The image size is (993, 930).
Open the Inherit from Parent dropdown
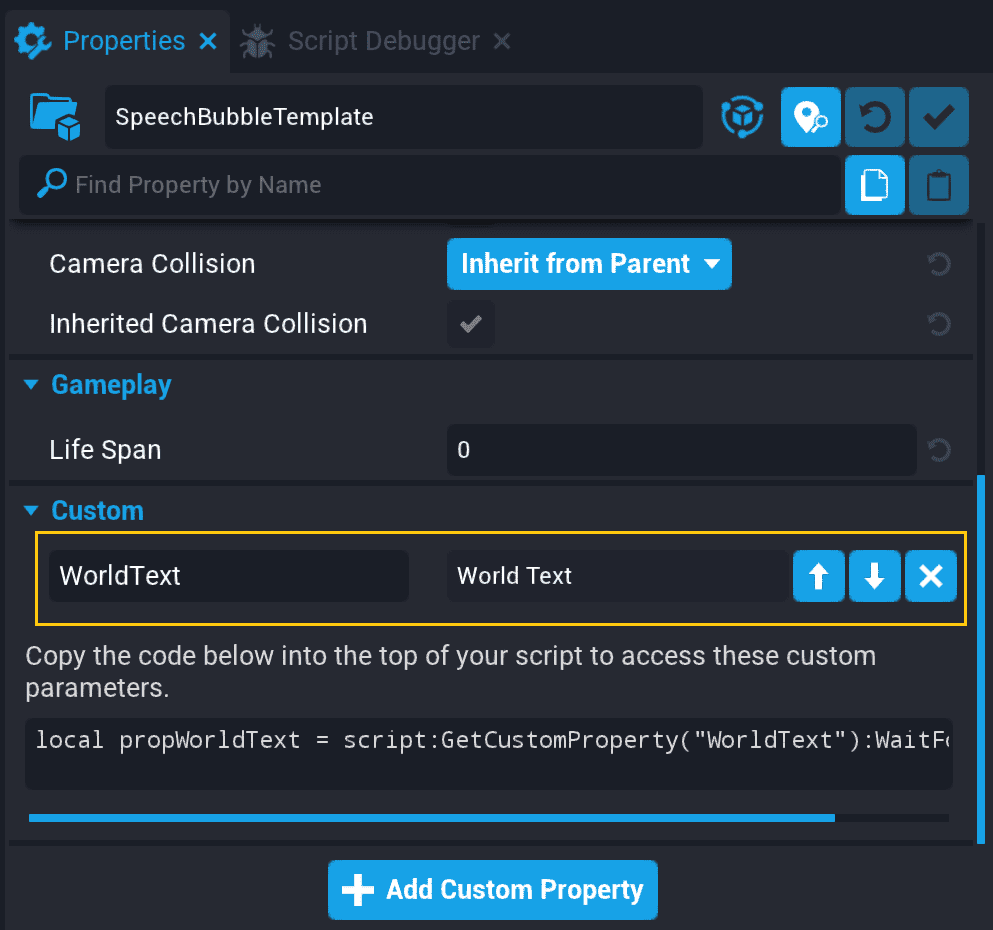(589, 264)
